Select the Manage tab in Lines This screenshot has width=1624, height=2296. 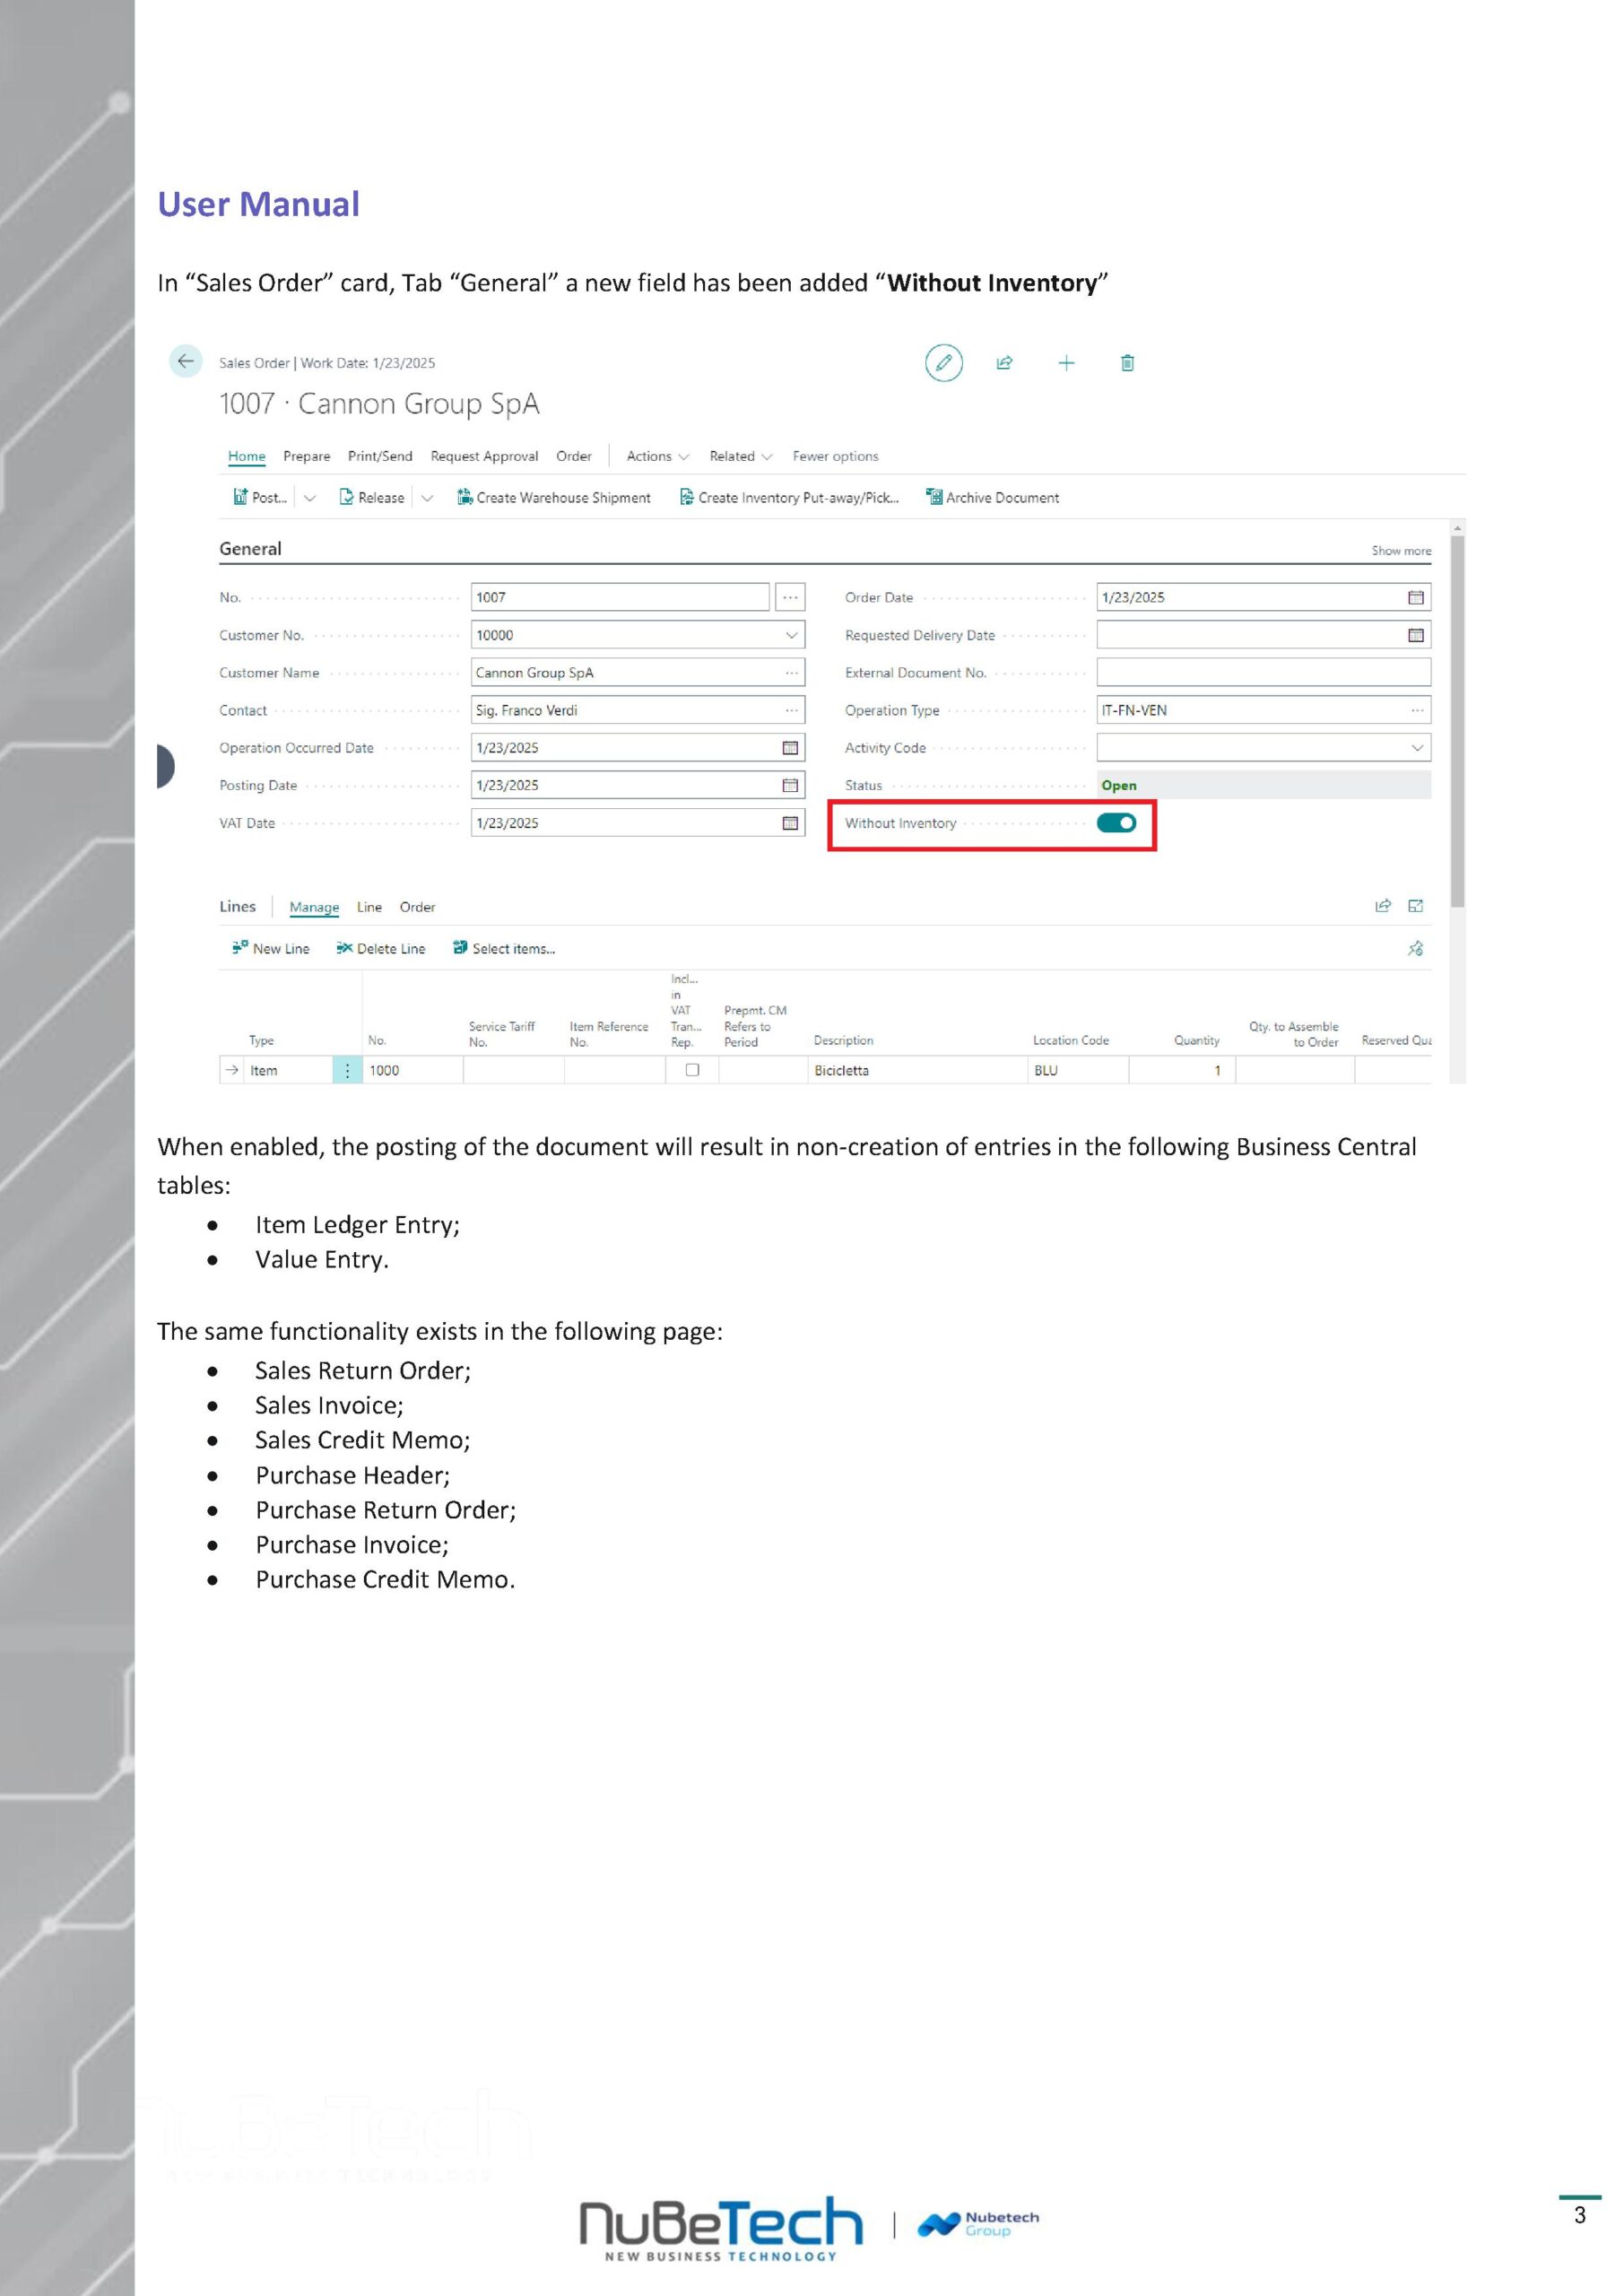click(x=314, y=907)
